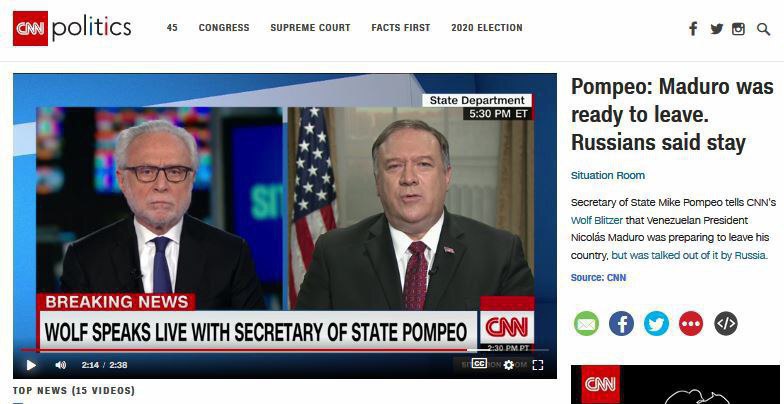Open the search magnifier icon
784x404 pixels.
tap(763, 29)
